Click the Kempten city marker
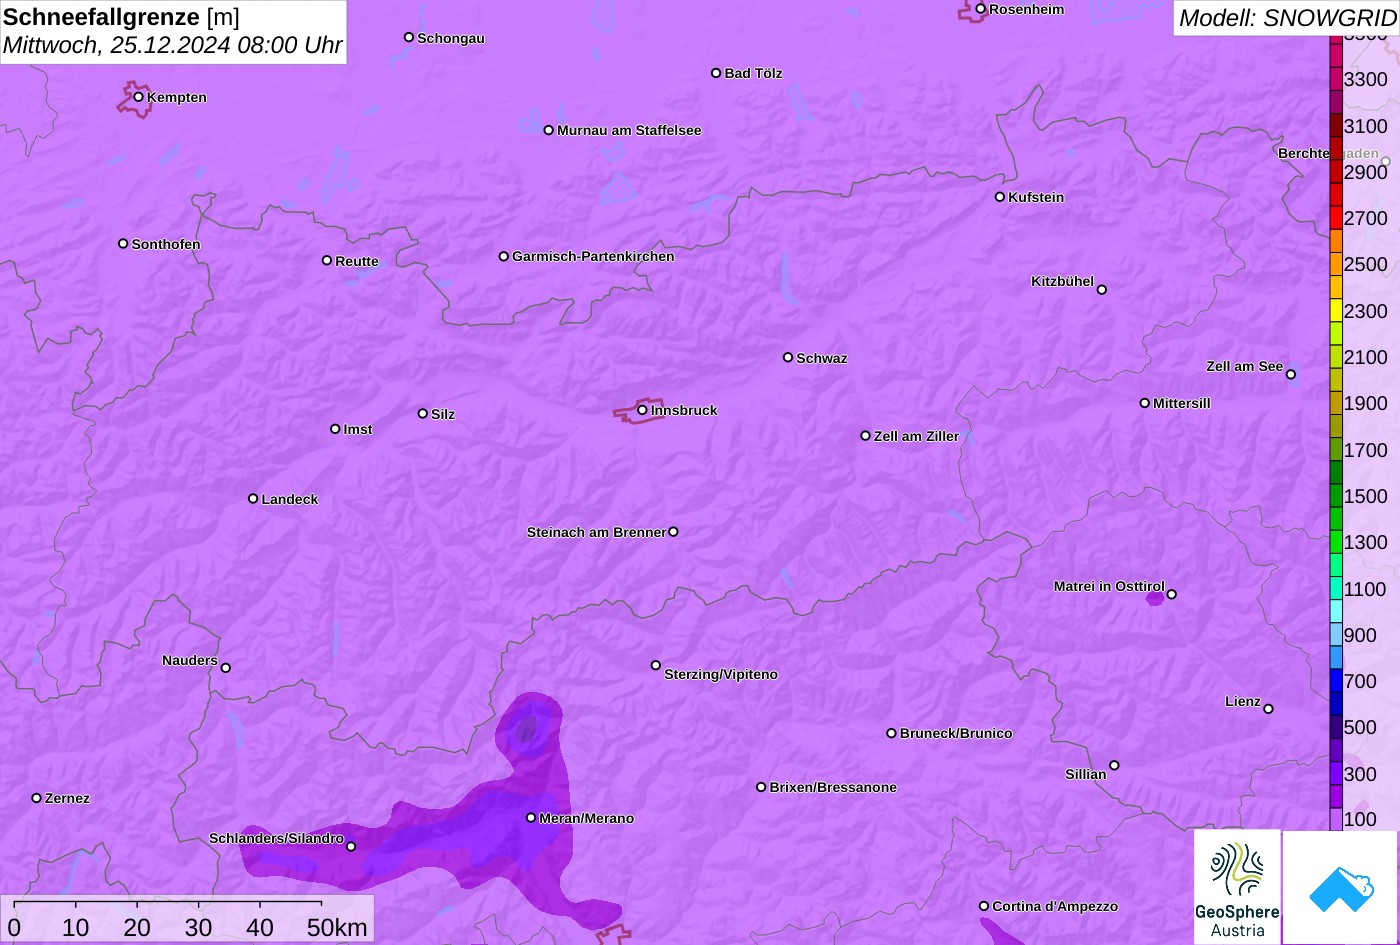The image size is (1400, 945). pyautogui.click(x=139, y=97)
